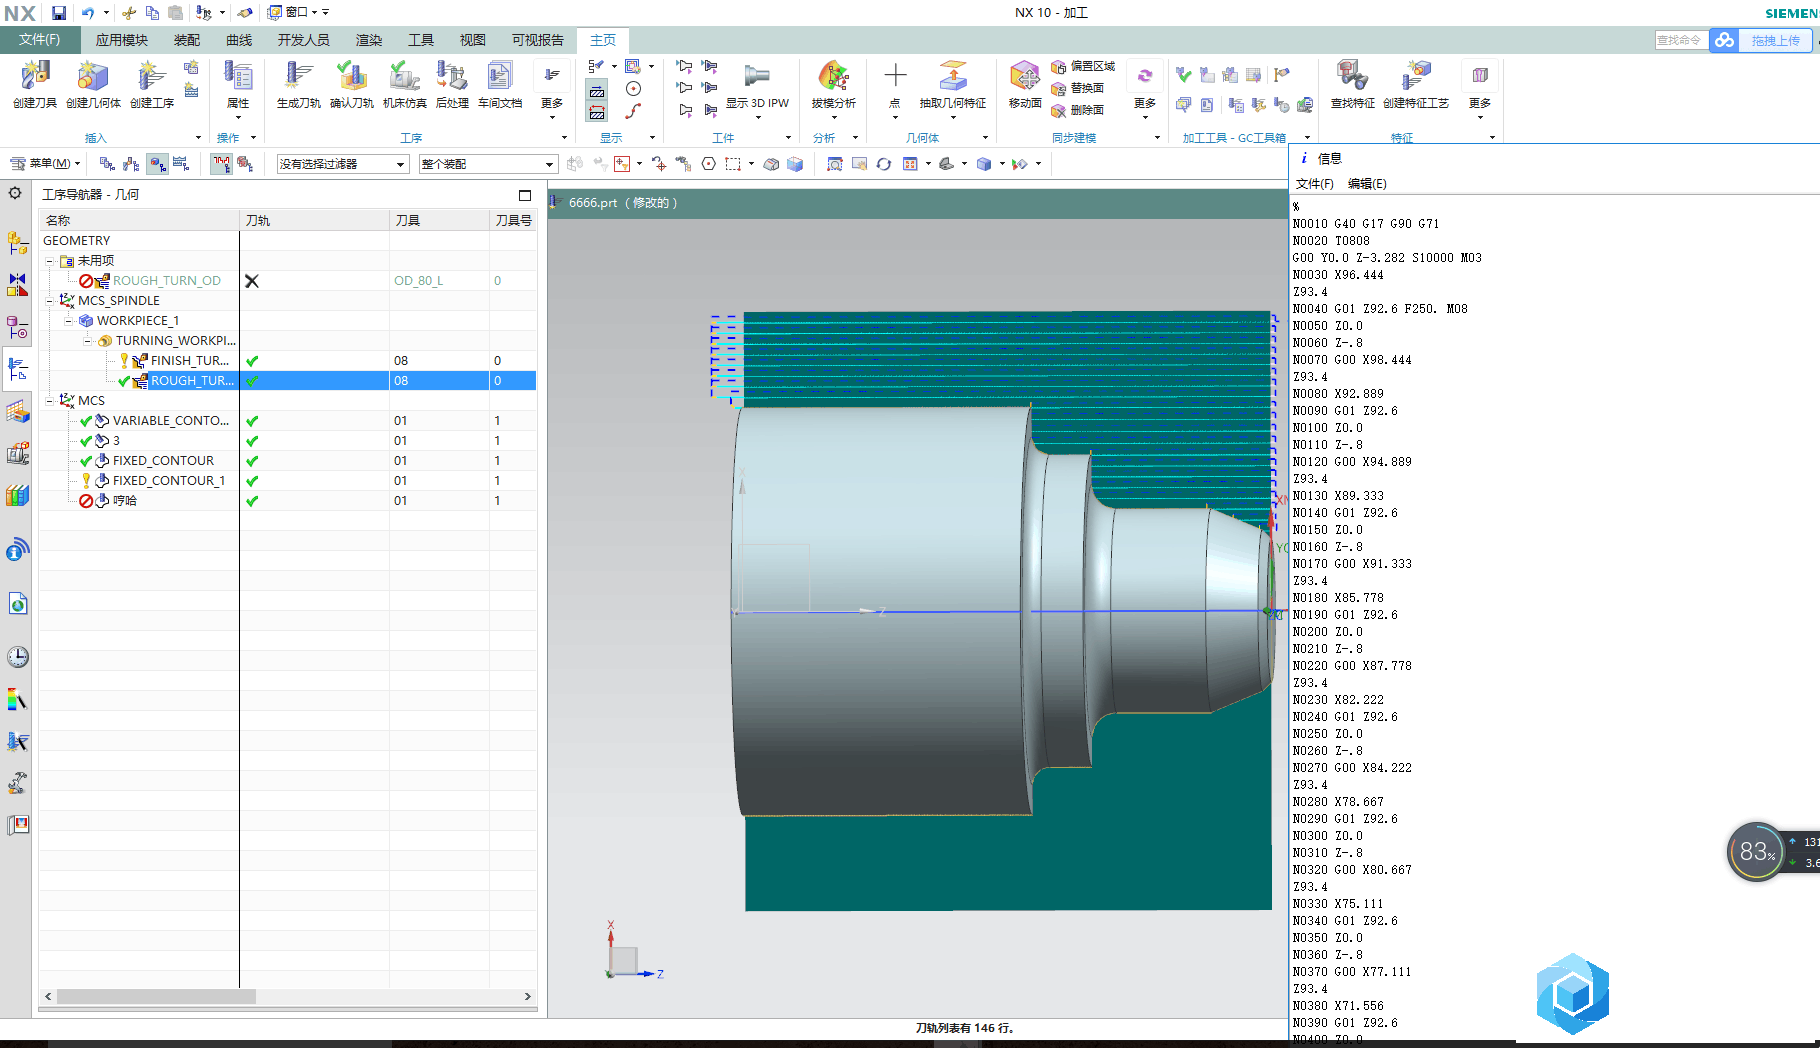Select the FINISH_TUR... operation
Viewport: 1820px width, 1048px height.
[288, 360]
